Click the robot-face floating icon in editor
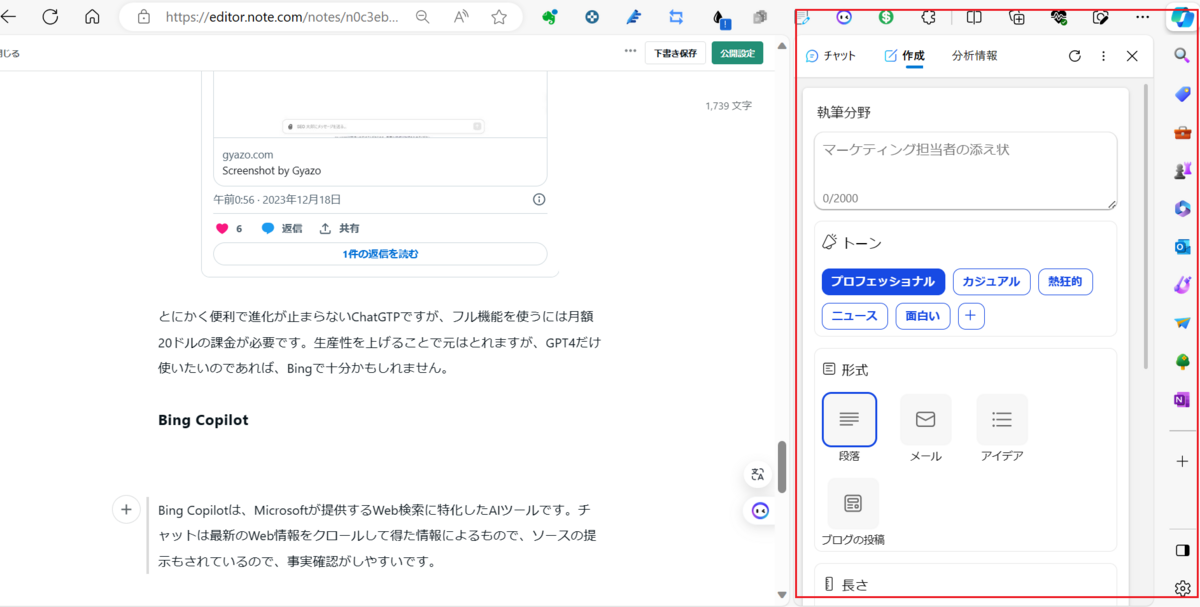 coord(761,511)
